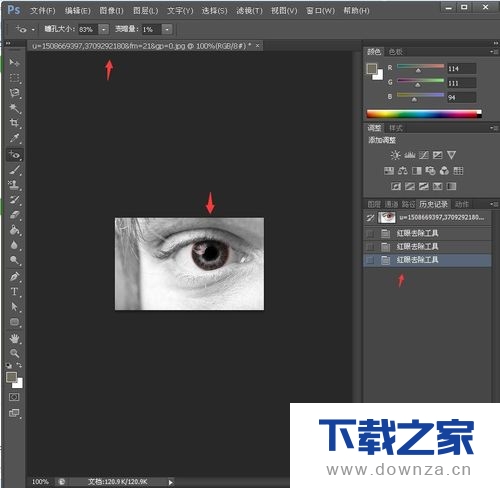Open the Color panel flyout menu
This screenshot has height=488, width=500.
pyautogui.click(x=494, y=52)
